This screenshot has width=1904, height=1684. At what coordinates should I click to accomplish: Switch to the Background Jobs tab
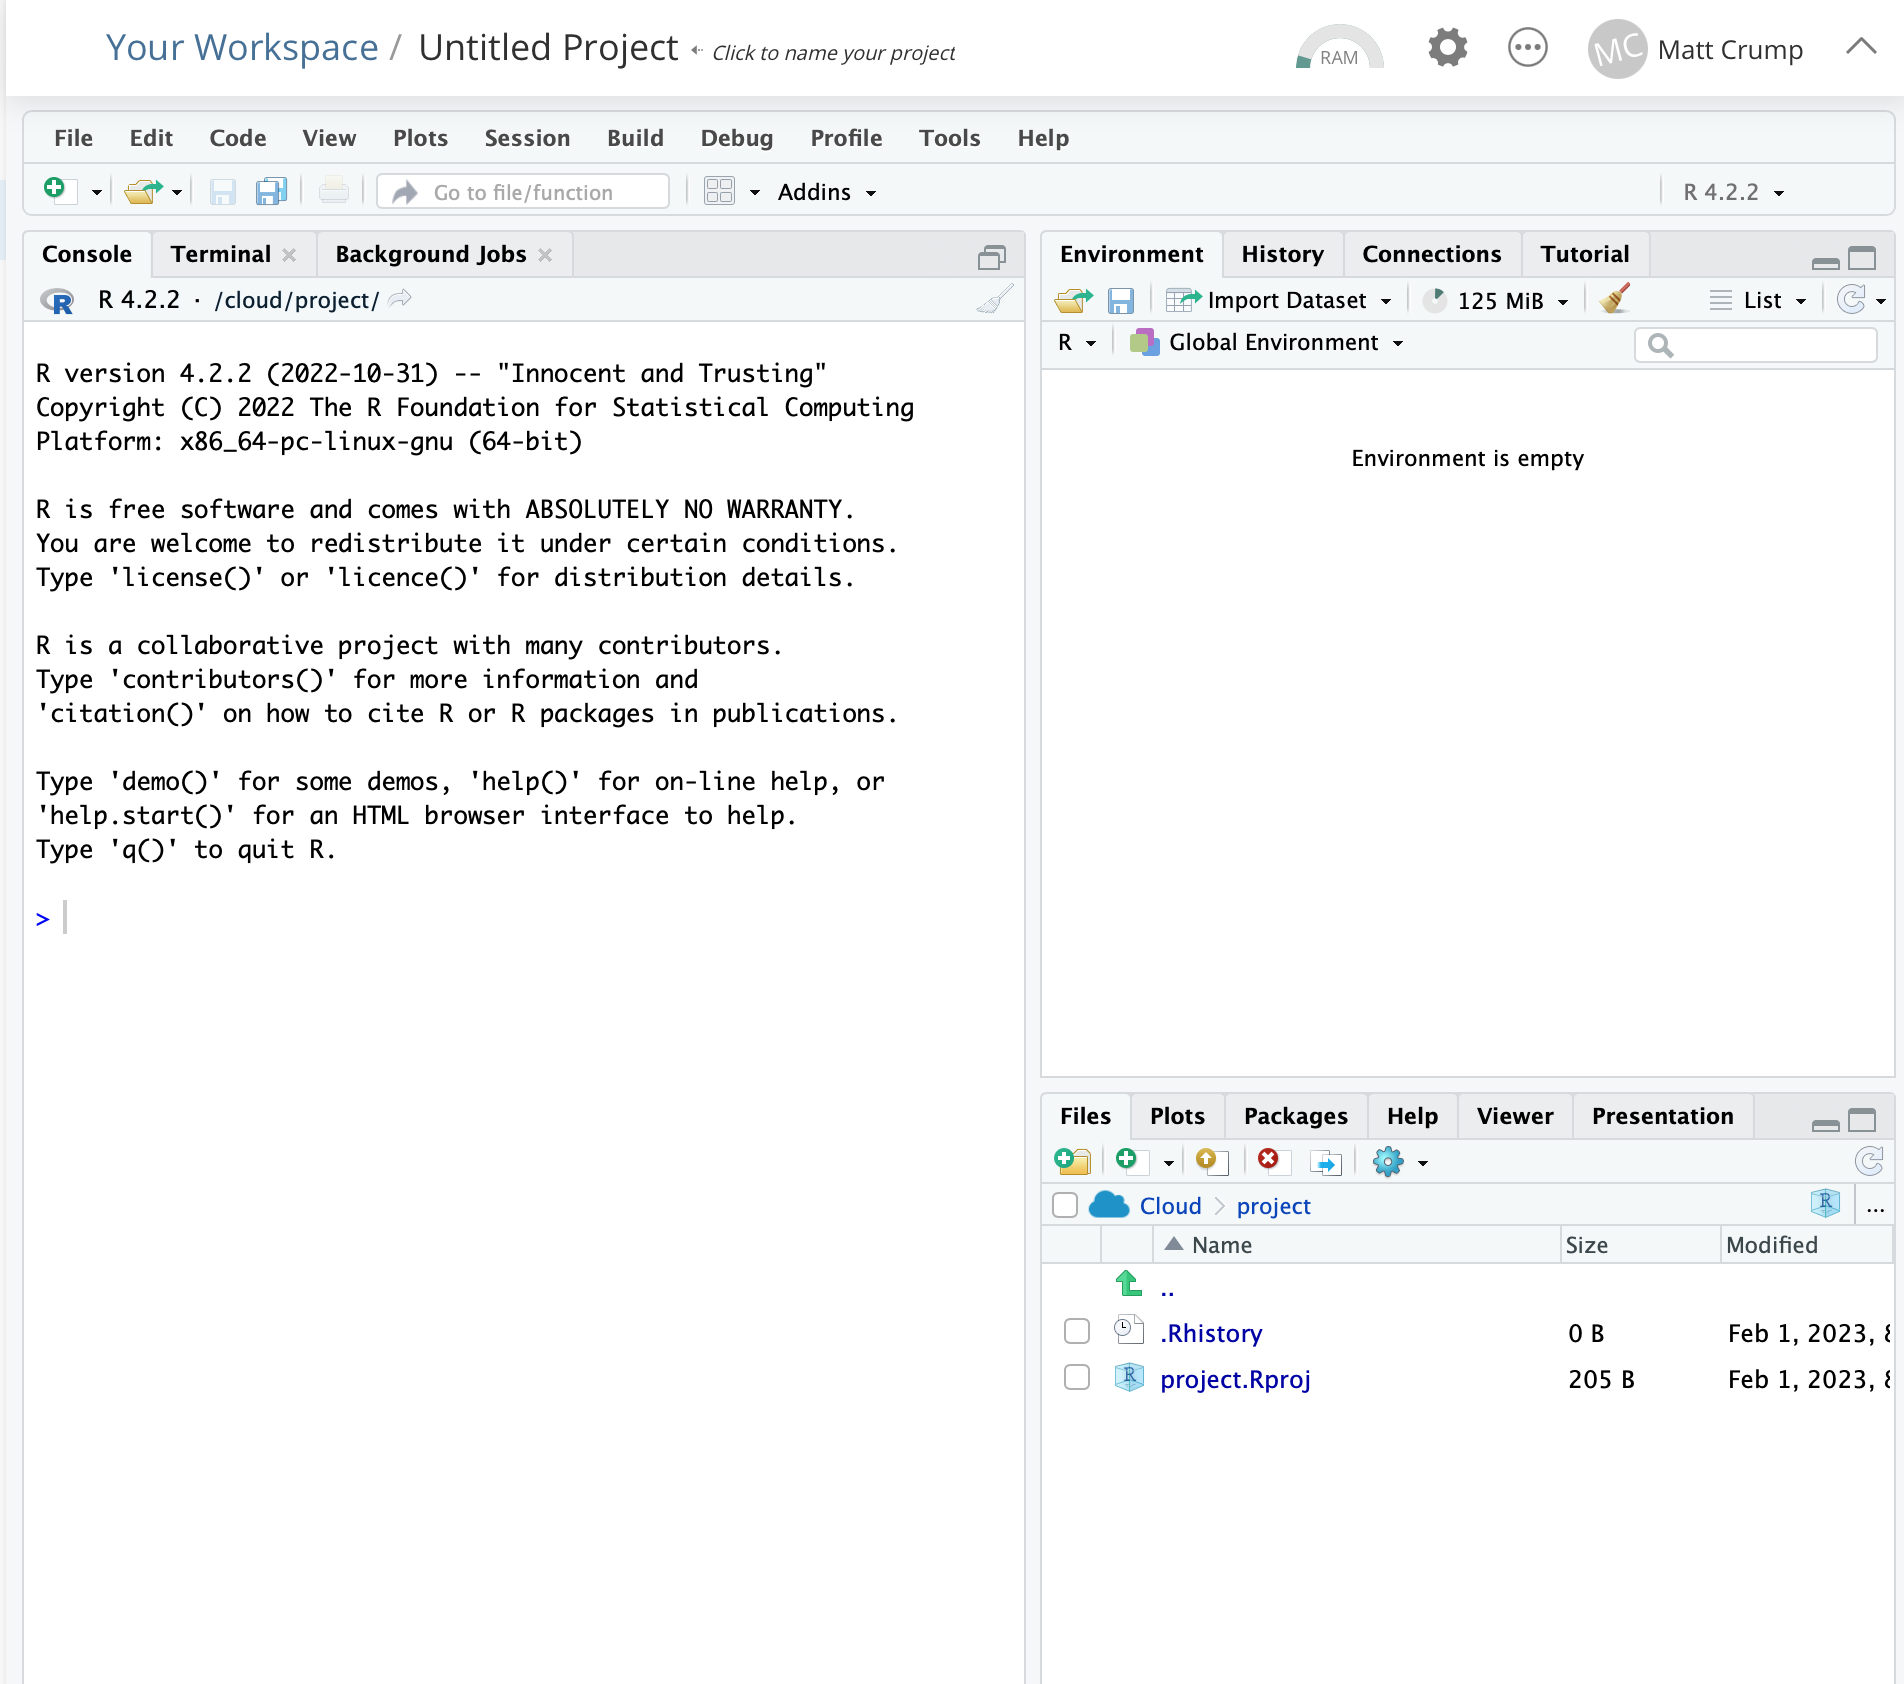coord(430,254)
